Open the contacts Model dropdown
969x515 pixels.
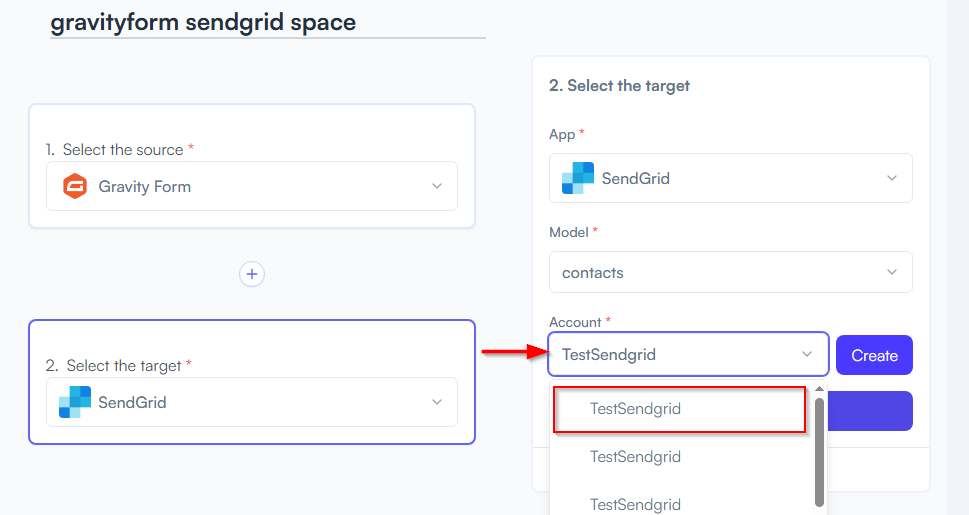click(x=730, y=272)
